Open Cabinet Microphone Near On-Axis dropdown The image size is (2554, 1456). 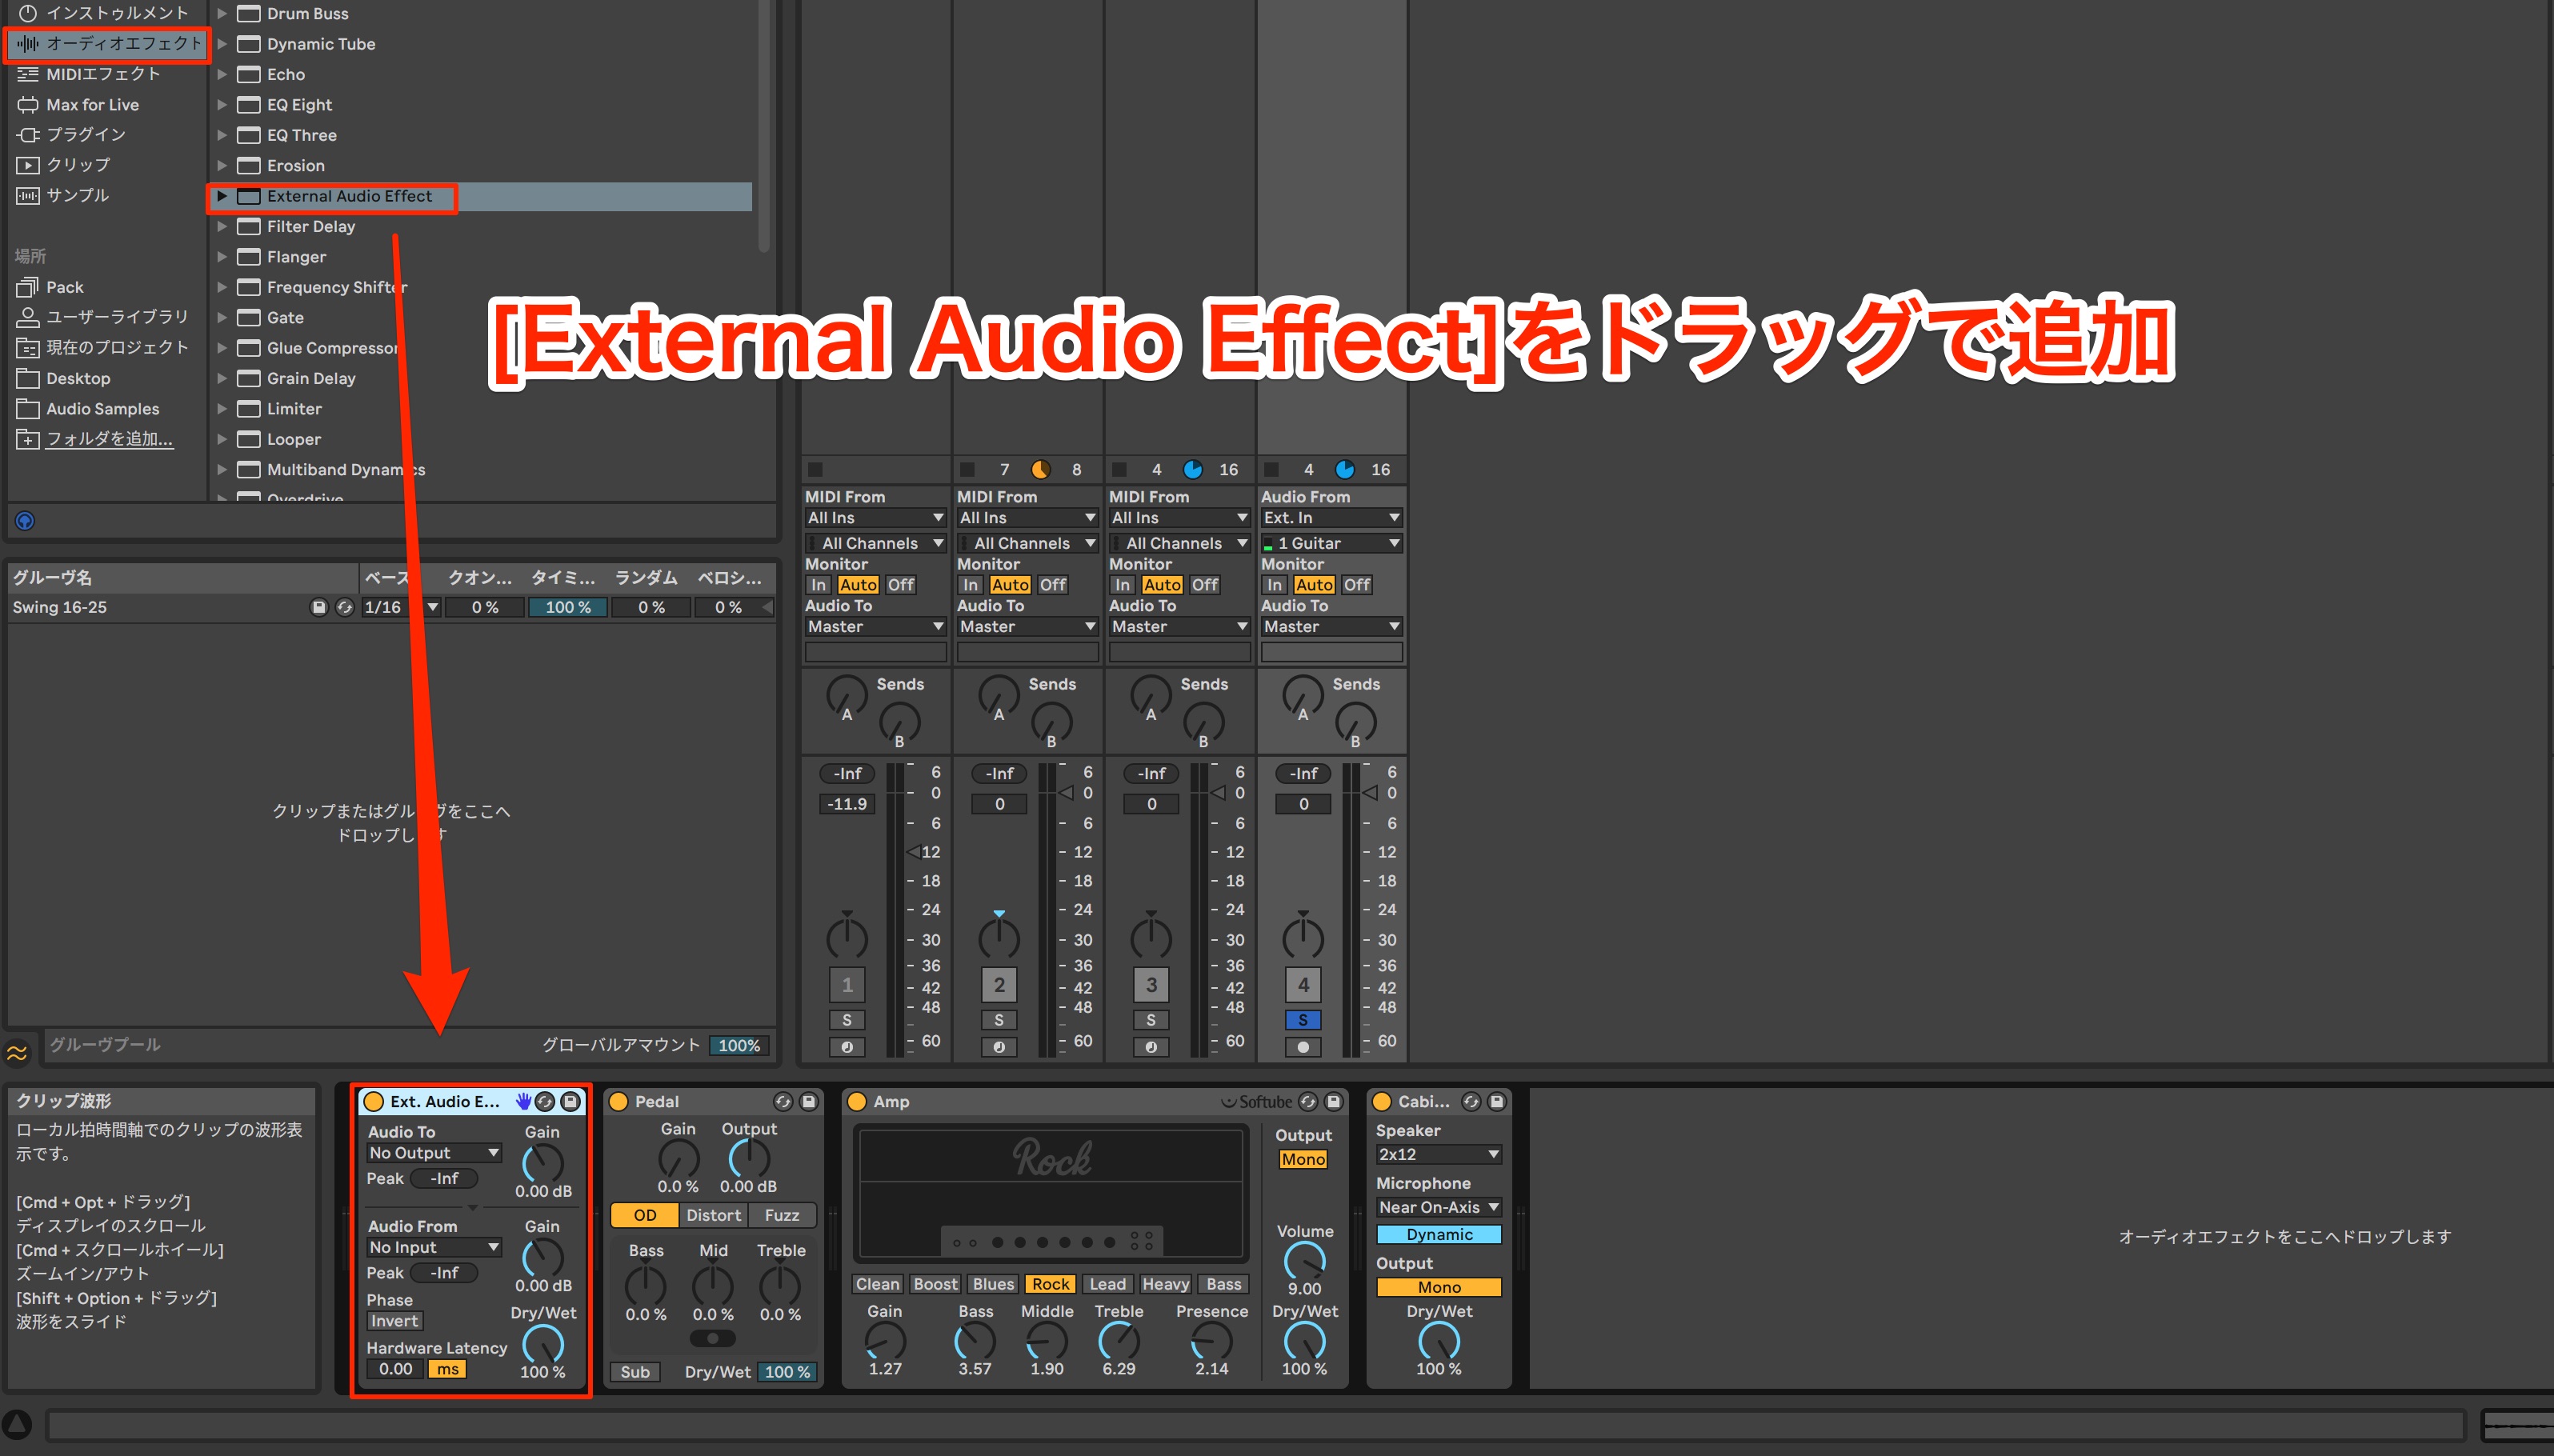1439,1207
